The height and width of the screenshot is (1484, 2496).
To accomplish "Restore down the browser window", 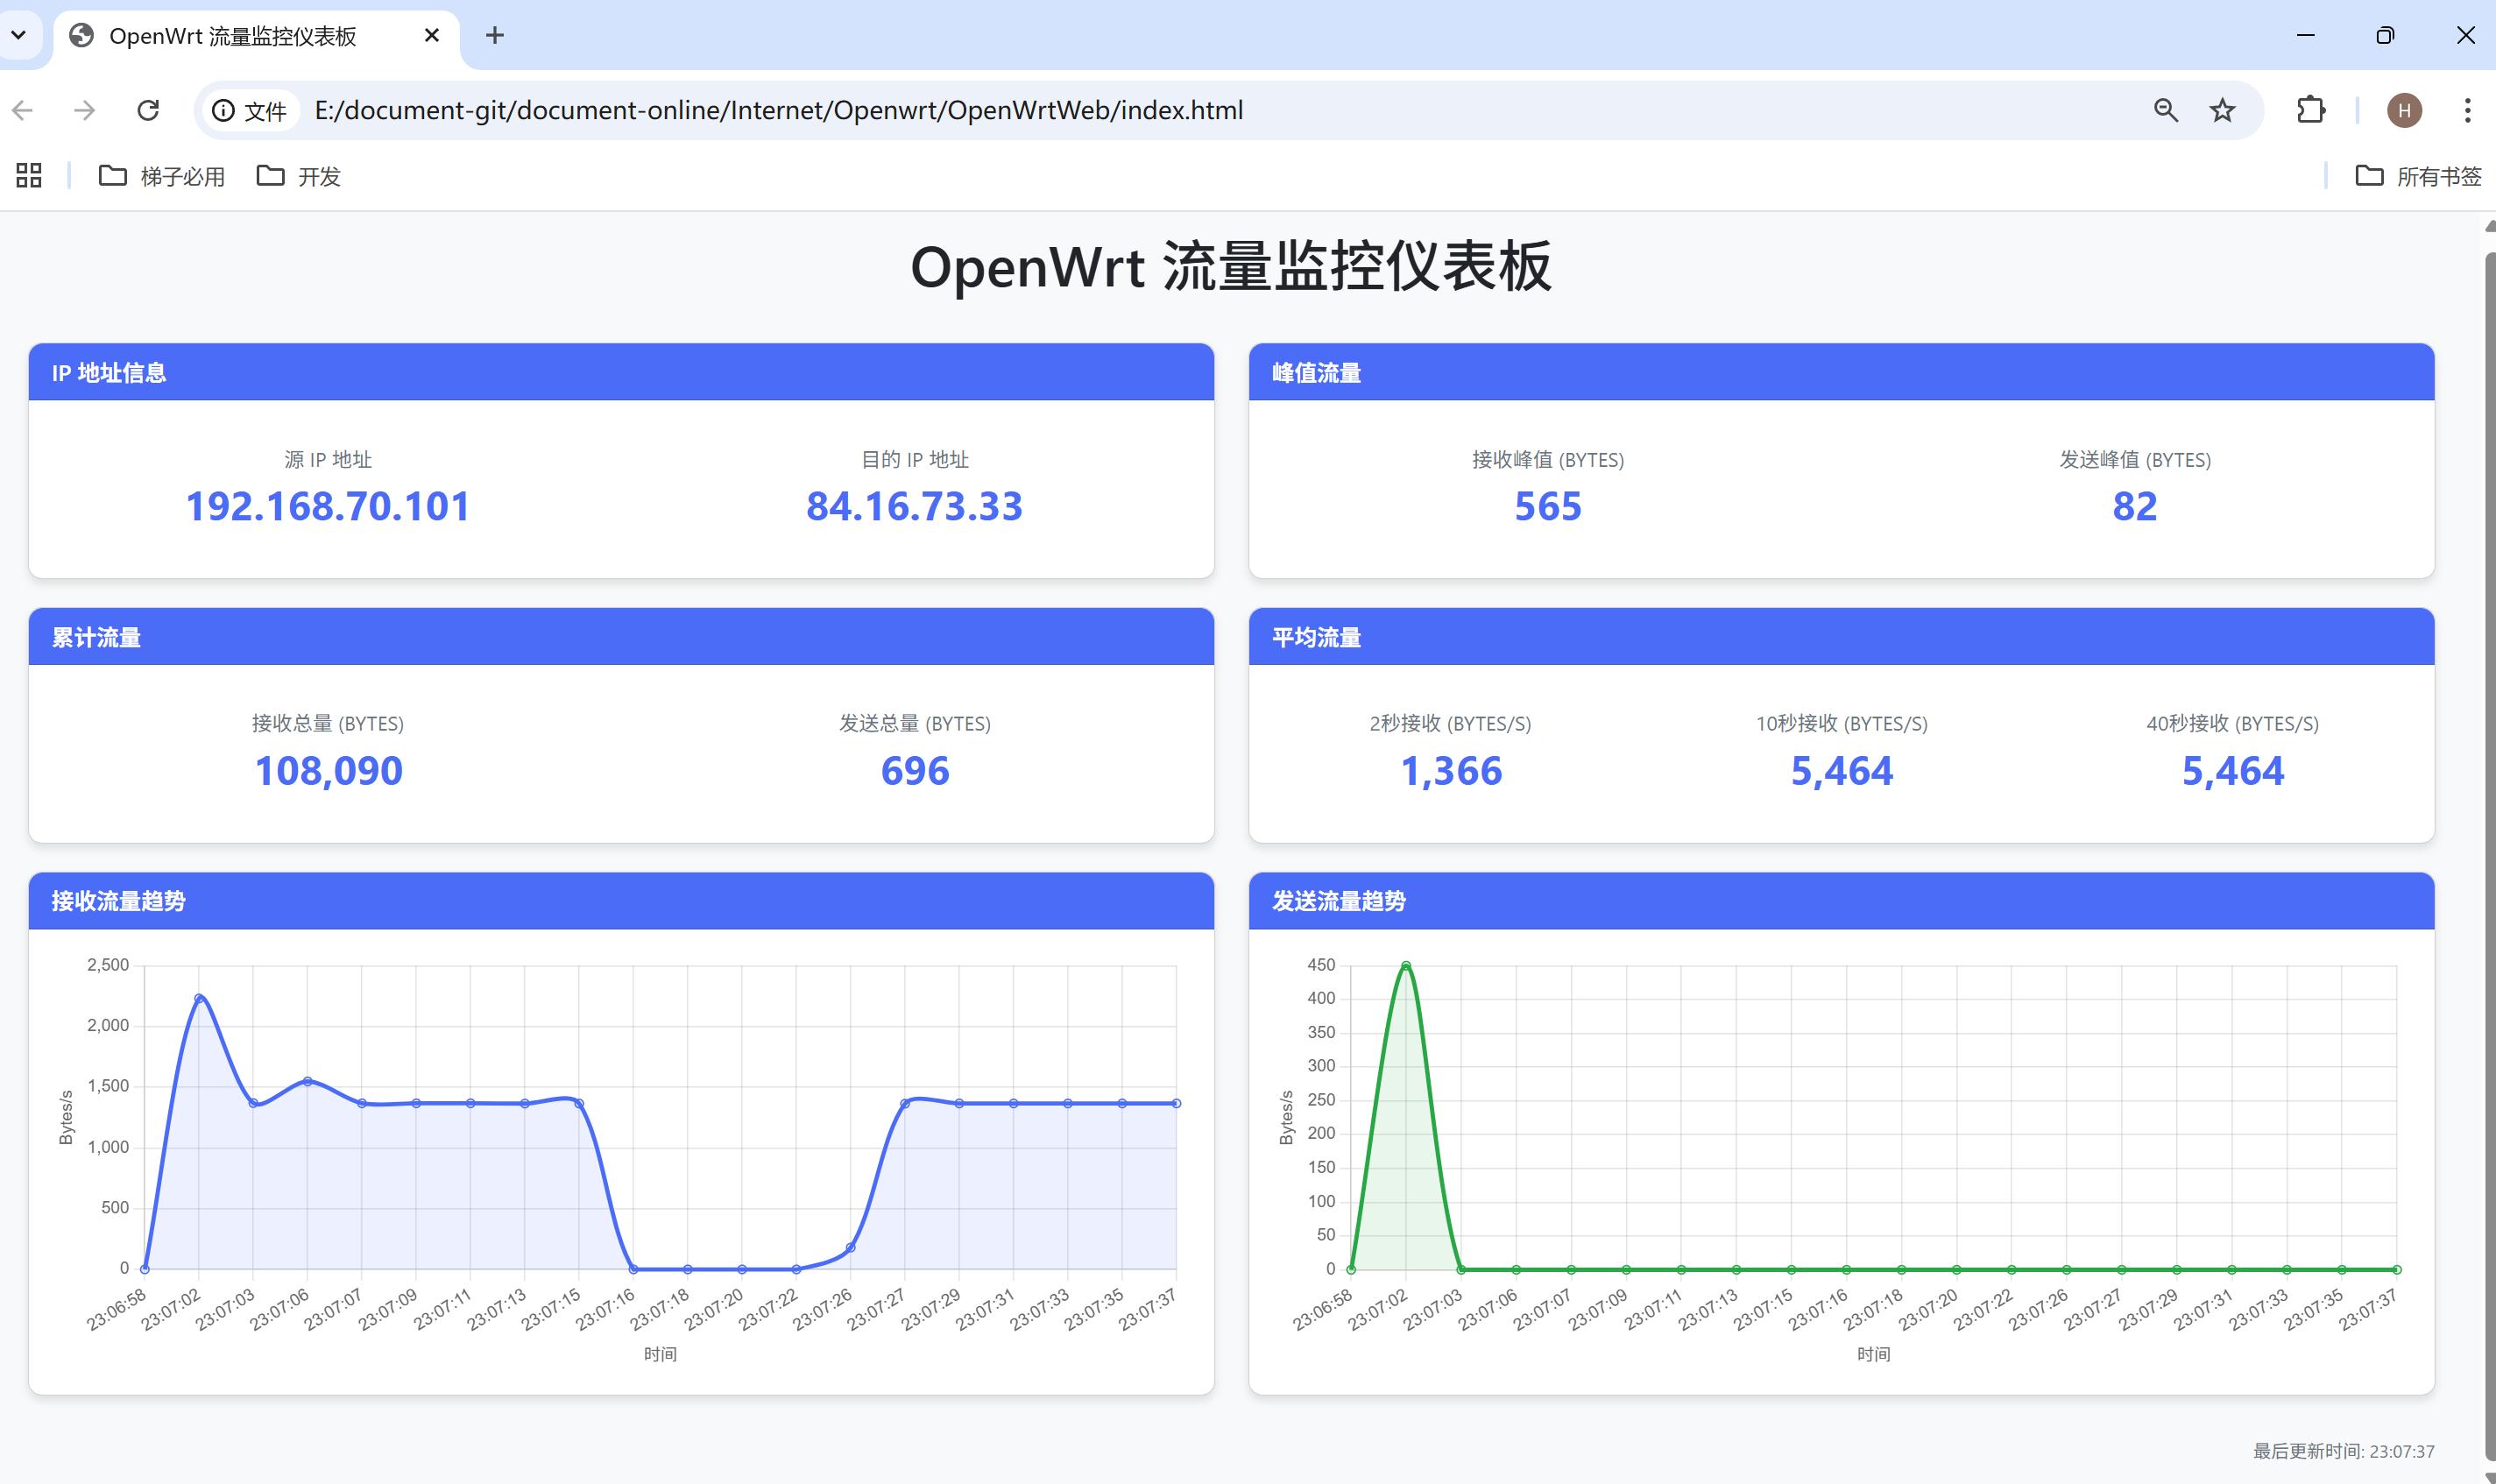I will (2385, 35).
